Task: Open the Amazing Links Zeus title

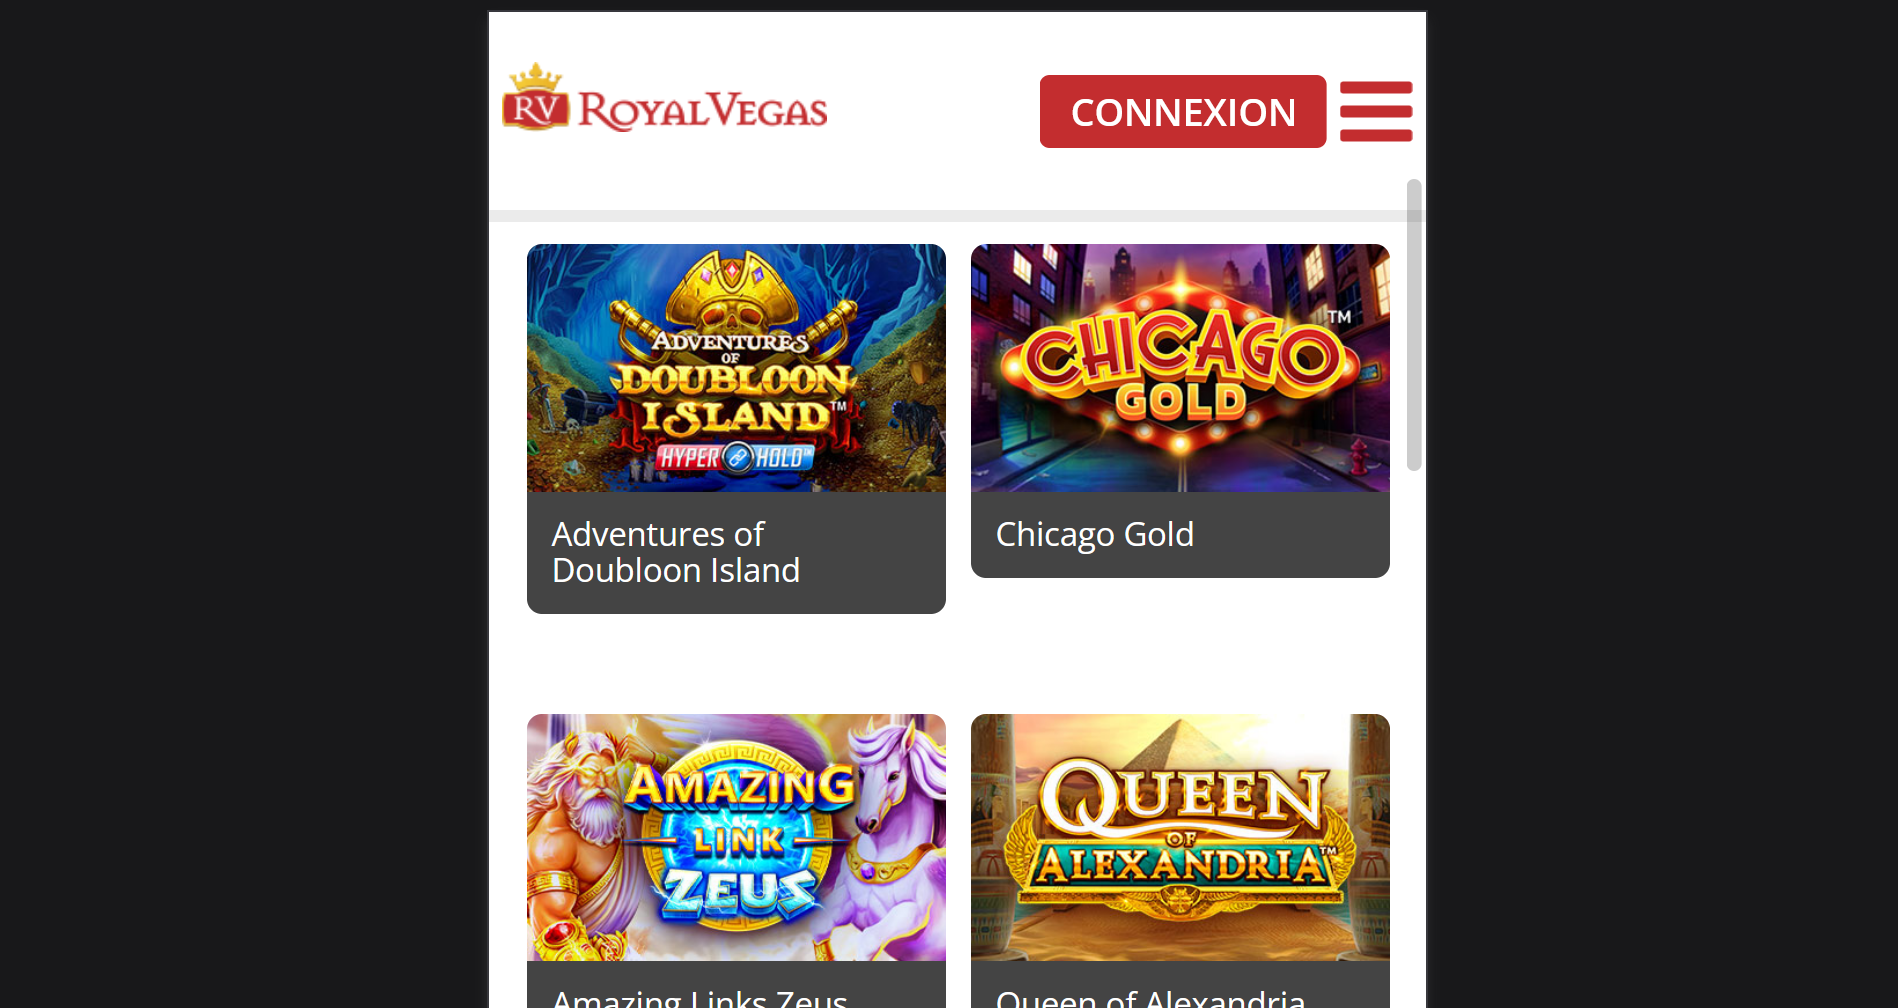Action: pos(700,996)
